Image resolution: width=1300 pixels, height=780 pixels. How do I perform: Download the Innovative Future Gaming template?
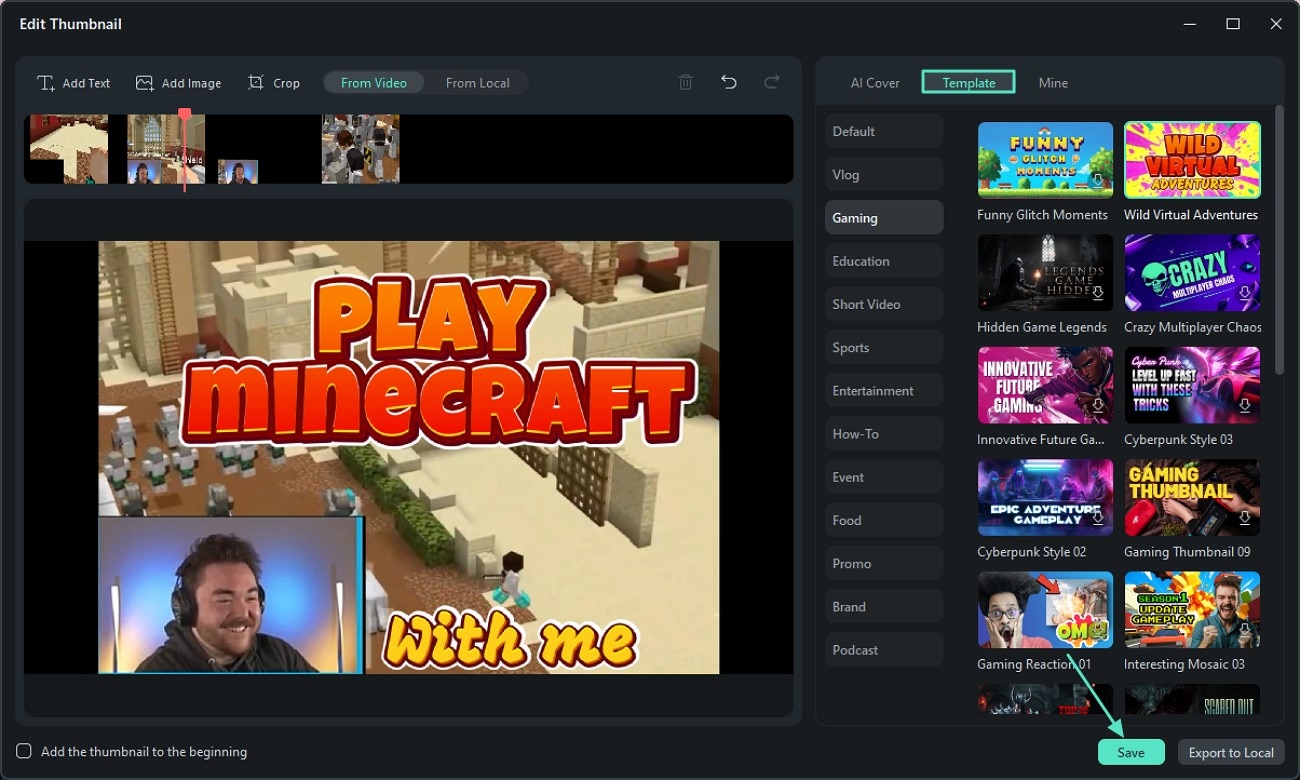[x=1098, y=406]
